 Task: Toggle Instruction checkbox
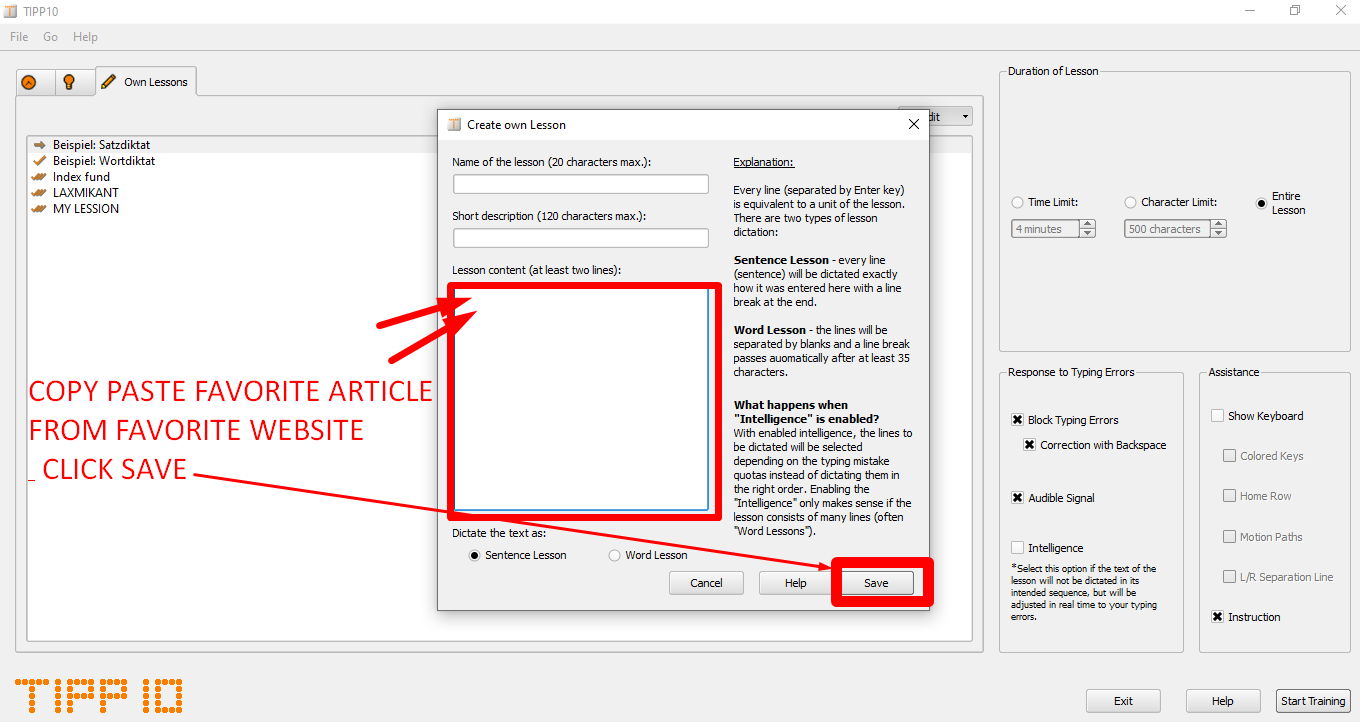[1218, 617]
